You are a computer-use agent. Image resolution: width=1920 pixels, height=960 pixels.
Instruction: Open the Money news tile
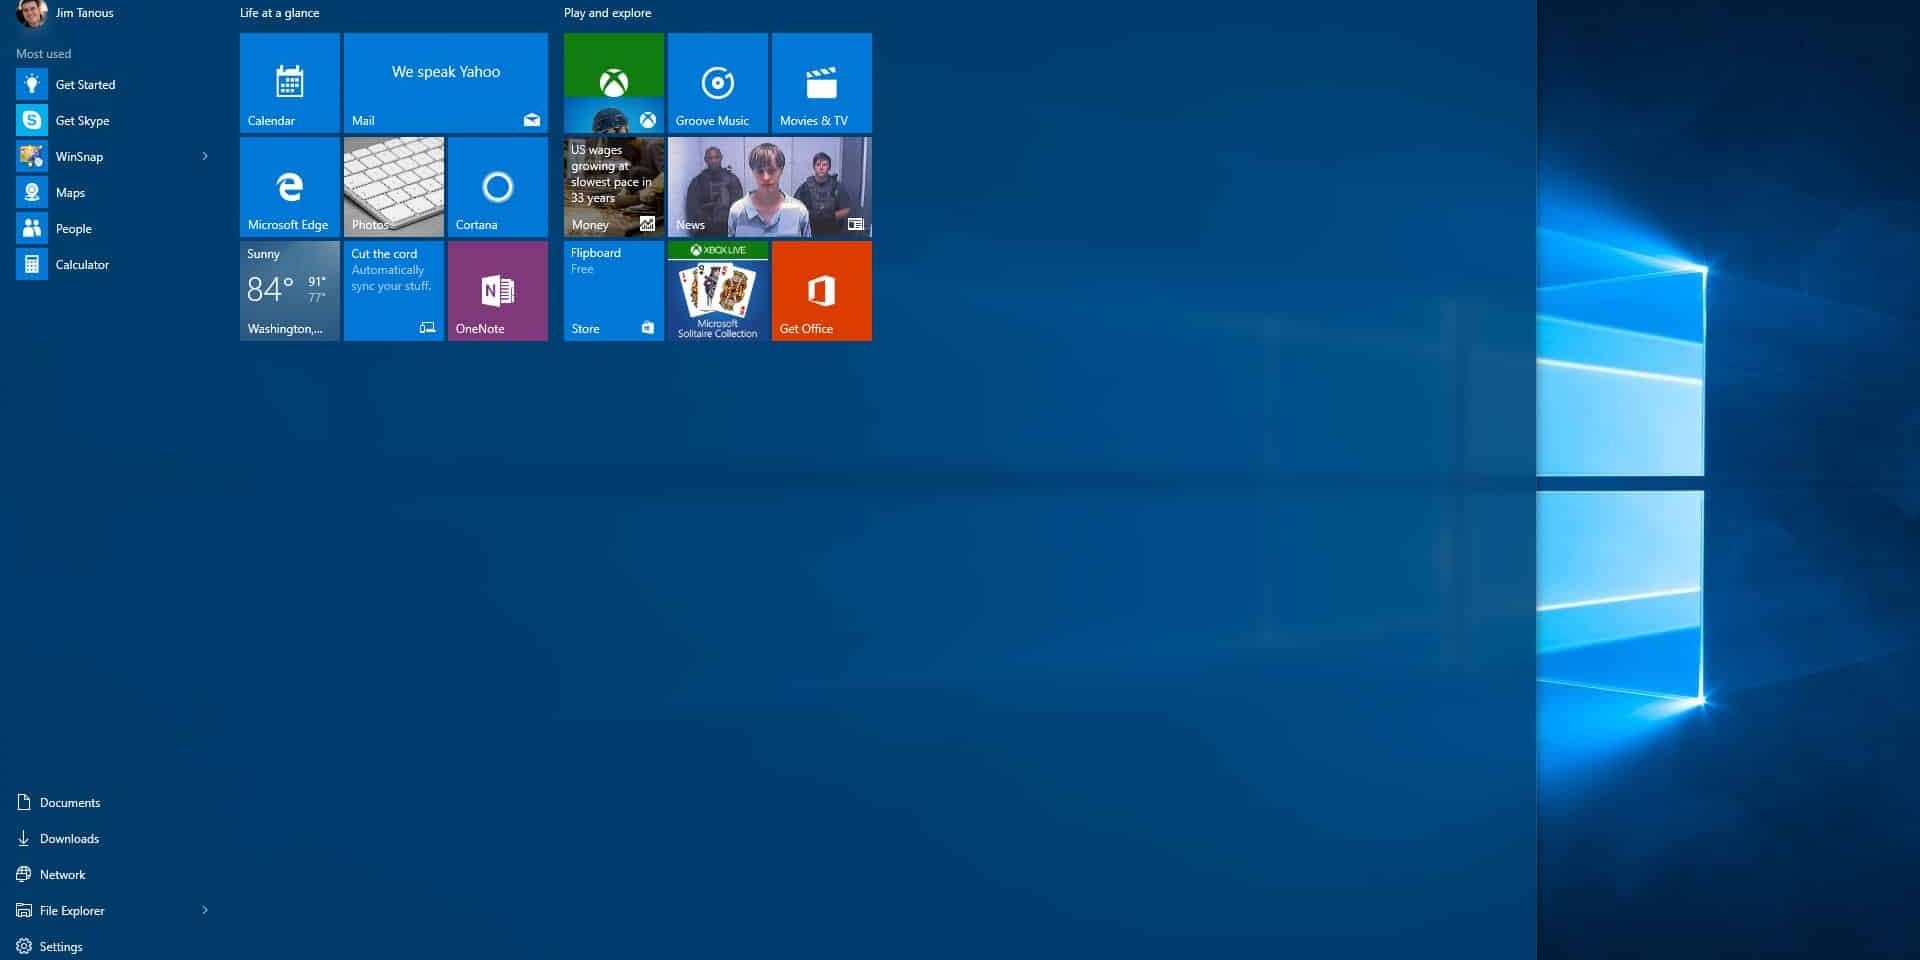coord(614,187)
